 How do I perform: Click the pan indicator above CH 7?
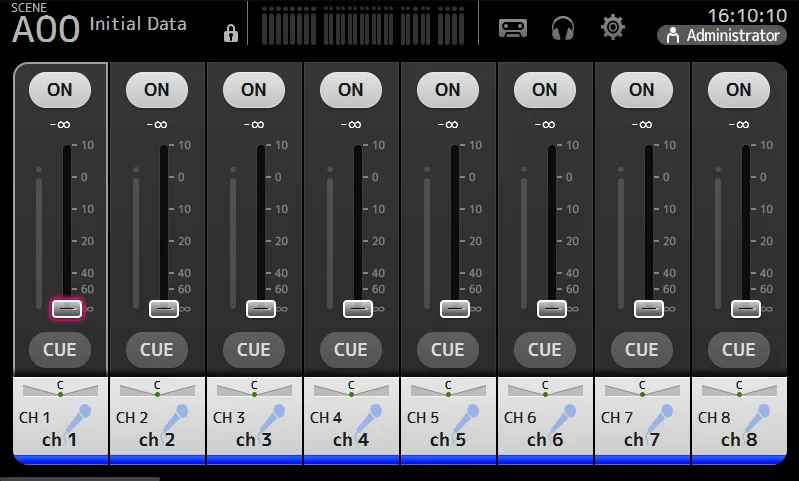tap(642, 389)
